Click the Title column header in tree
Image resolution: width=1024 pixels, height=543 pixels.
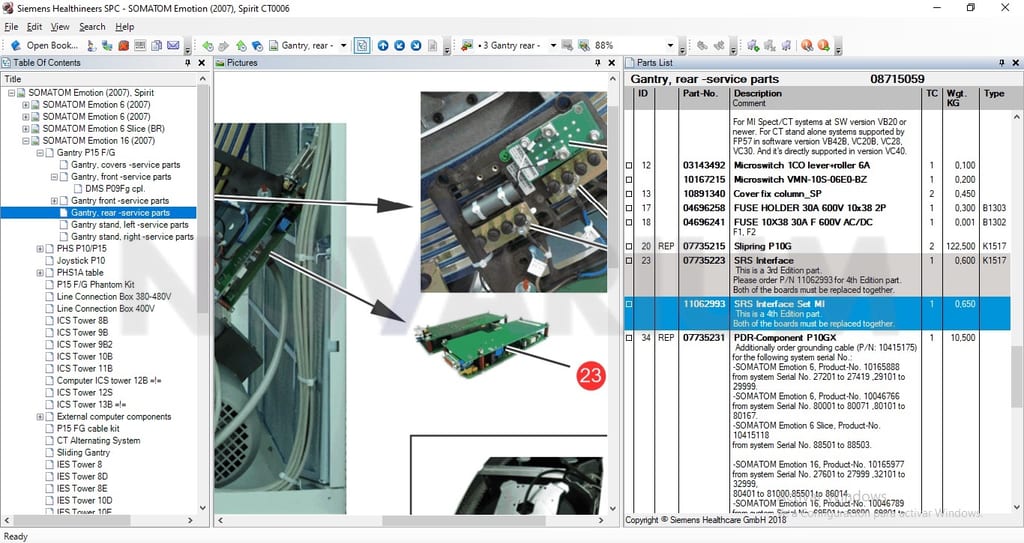pos(98,79)
